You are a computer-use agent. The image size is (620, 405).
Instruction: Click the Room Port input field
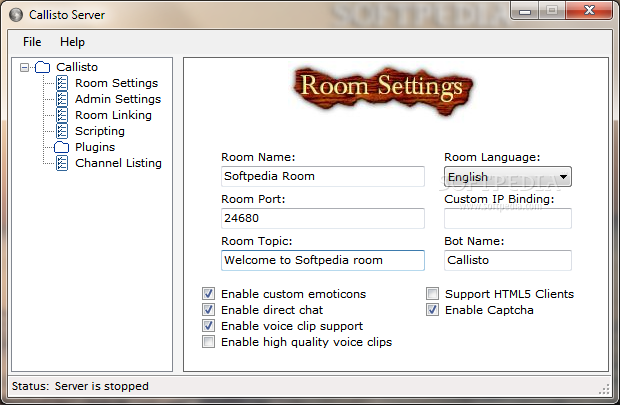323,218
